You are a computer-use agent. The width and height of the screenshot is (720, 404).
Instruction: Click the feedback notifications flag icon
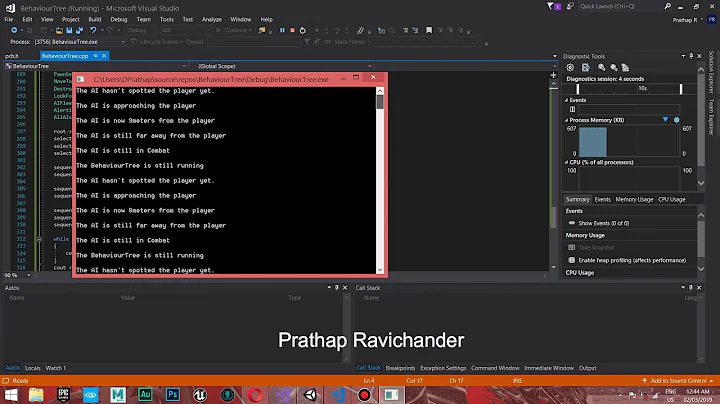pos(550,6)
